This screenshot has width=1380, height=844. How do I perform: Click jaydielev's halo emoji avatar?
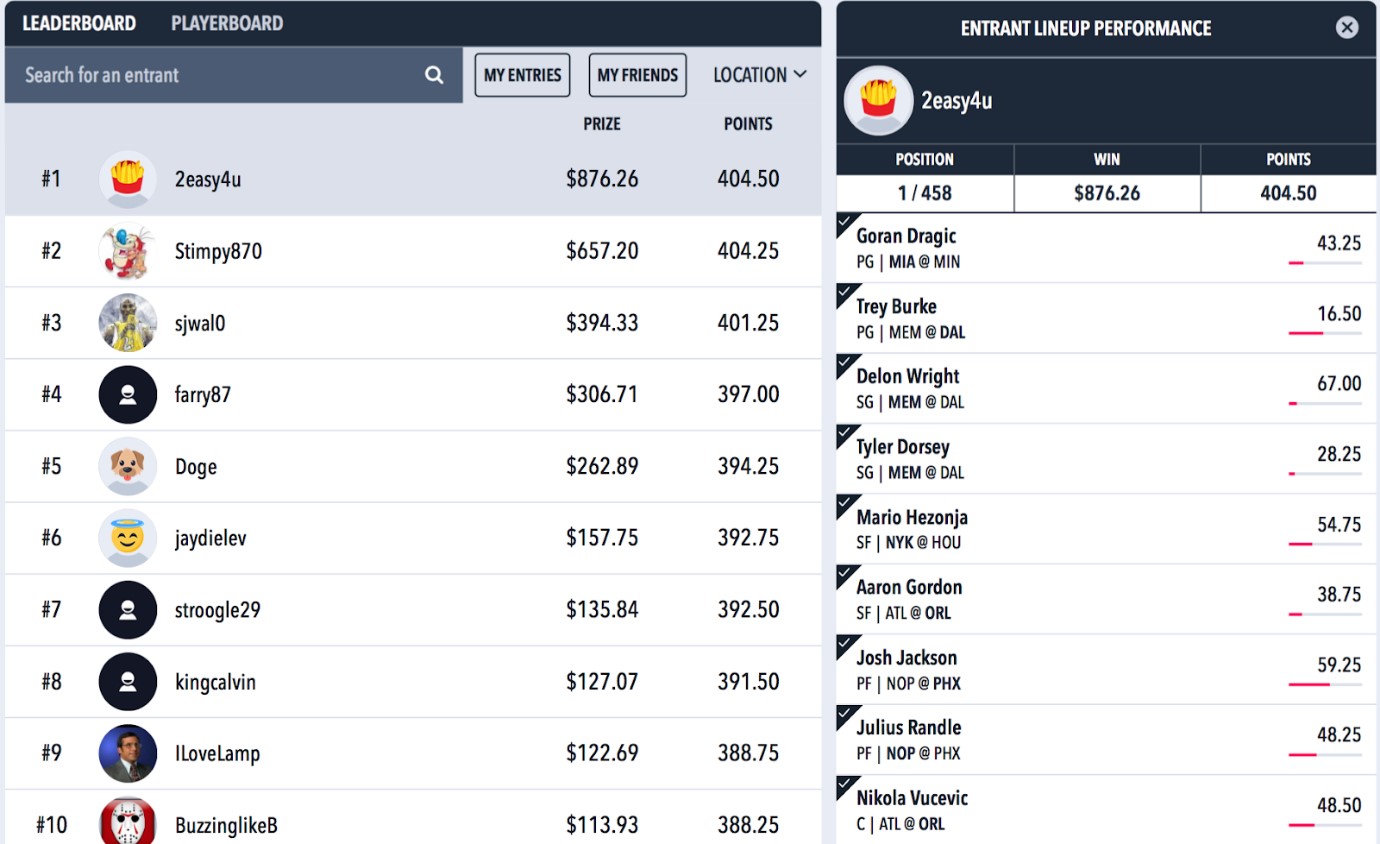tap(127, 538)
